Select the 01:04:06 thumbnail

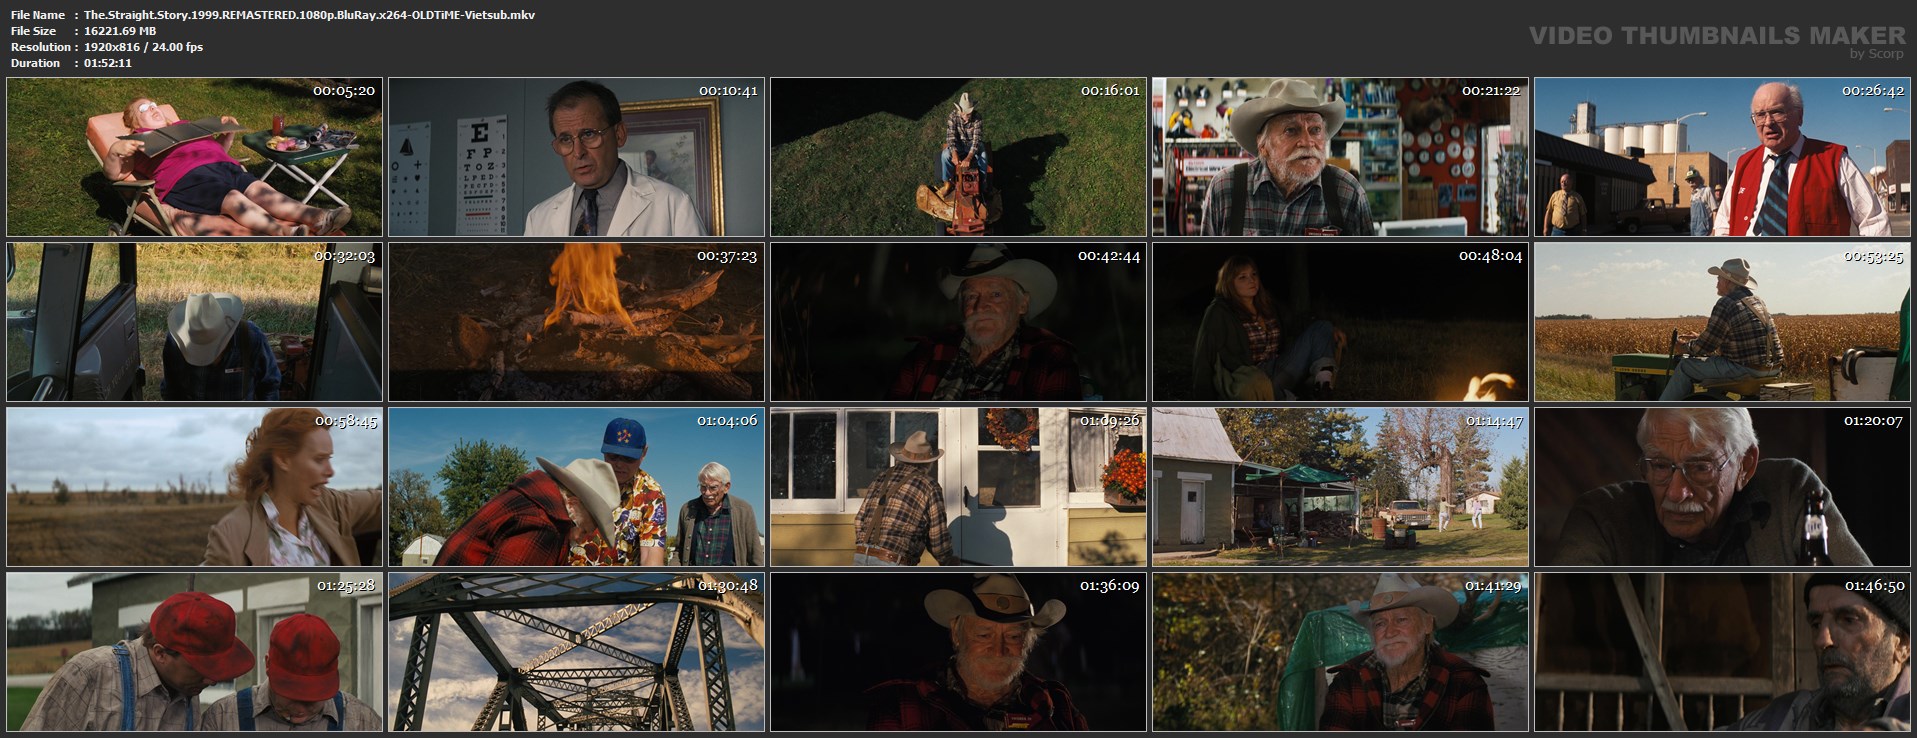pyautogui.click(x=576, y=487)
